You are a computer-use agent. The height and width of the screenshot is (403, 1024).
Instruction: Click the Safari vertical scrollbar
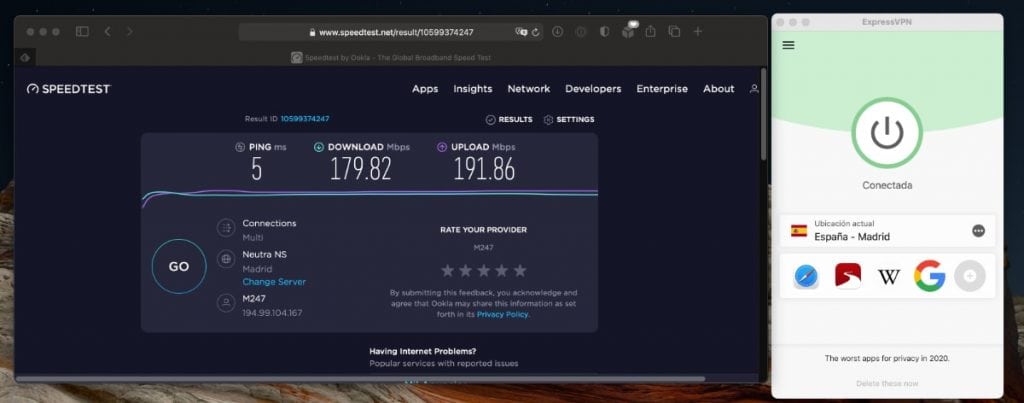763,114
